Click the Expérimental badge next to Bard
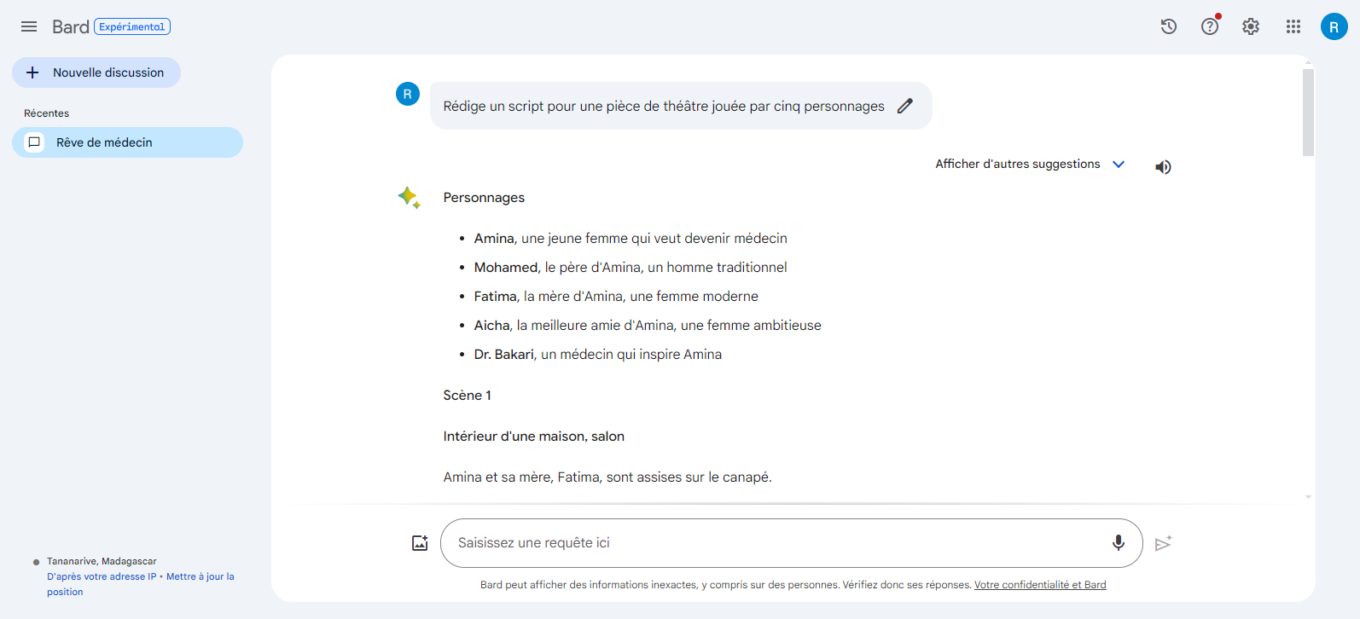This screenshot has height=619, width=1360. pyautogui.click(x=132, y=27)
